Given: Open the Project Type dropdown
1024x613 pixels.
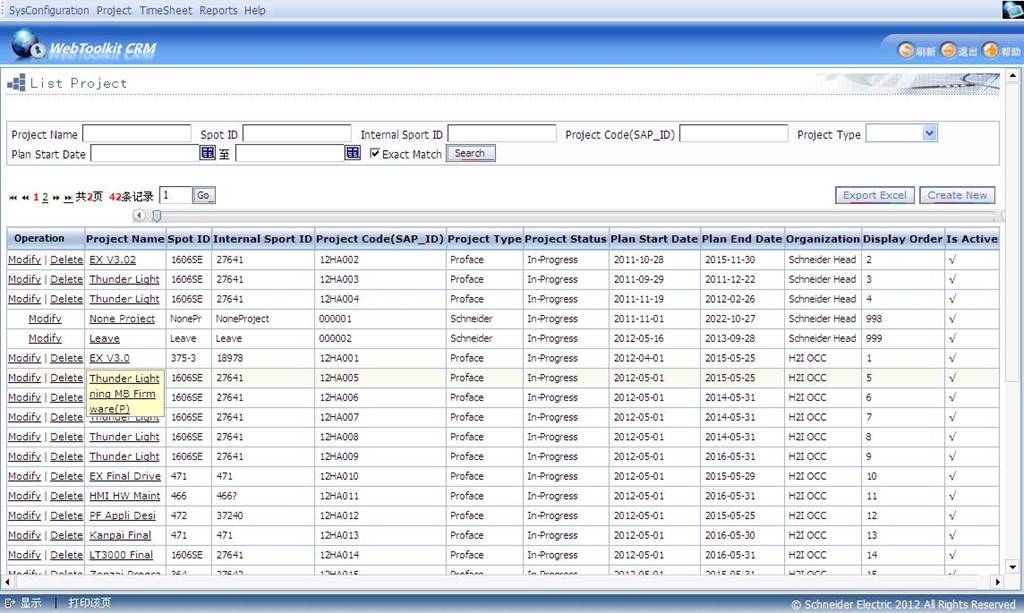Looking at the screenshot, I should pos(929,134).
